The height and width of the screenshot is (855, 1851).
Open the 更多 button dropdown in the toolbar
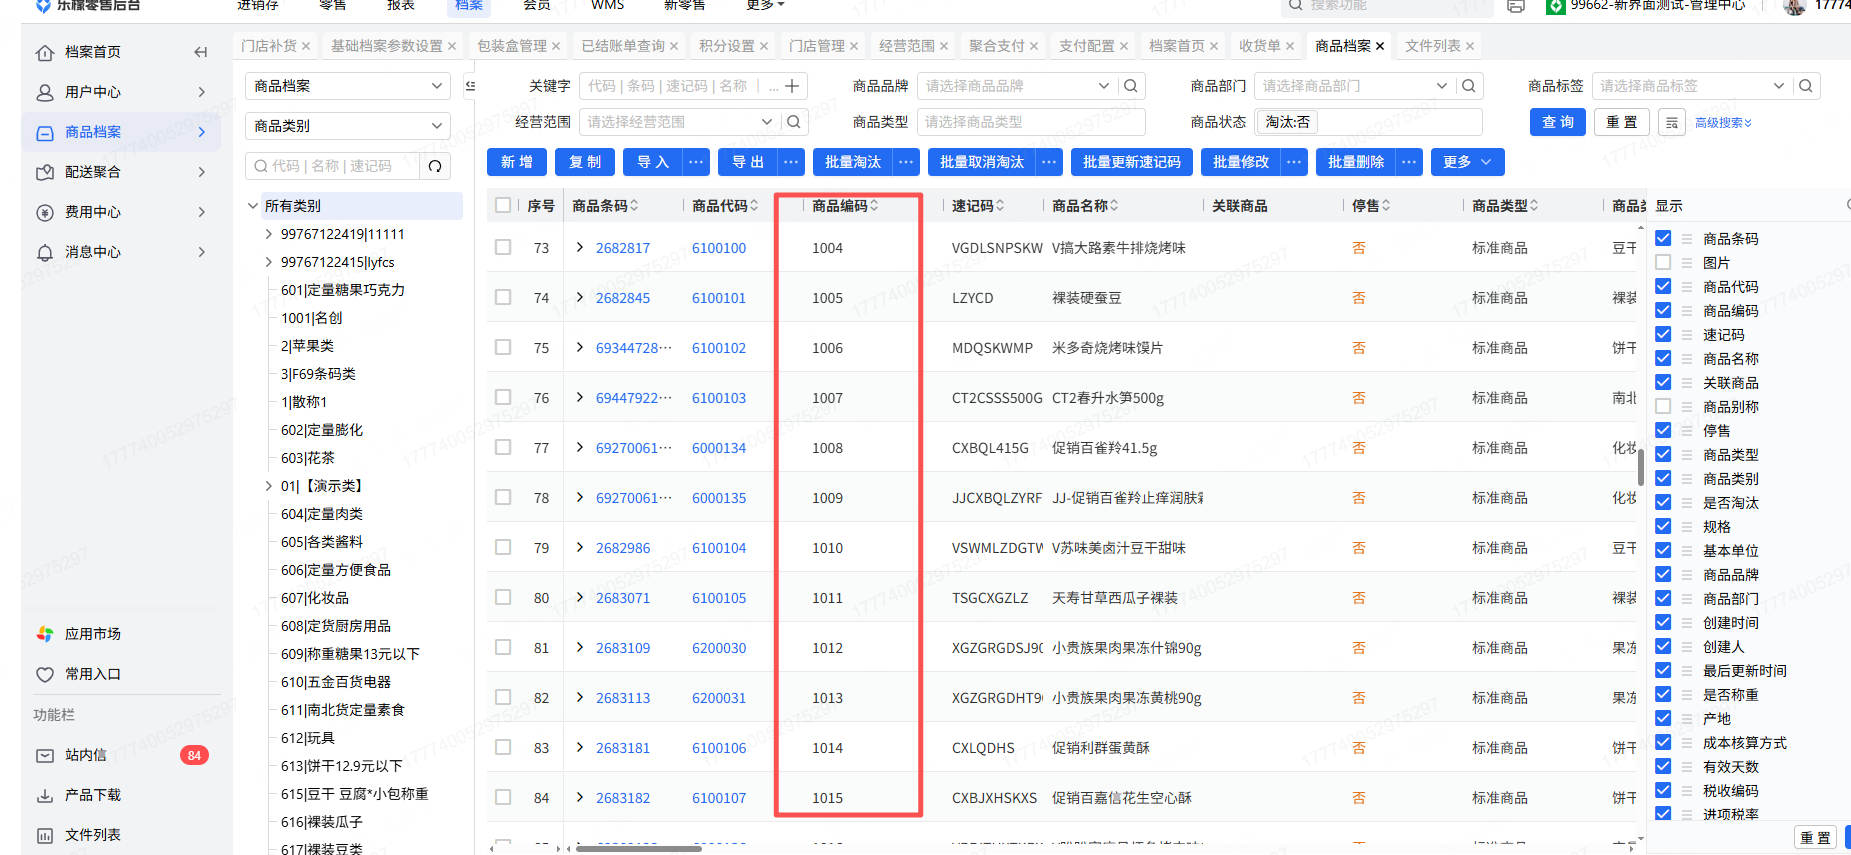1467,162
